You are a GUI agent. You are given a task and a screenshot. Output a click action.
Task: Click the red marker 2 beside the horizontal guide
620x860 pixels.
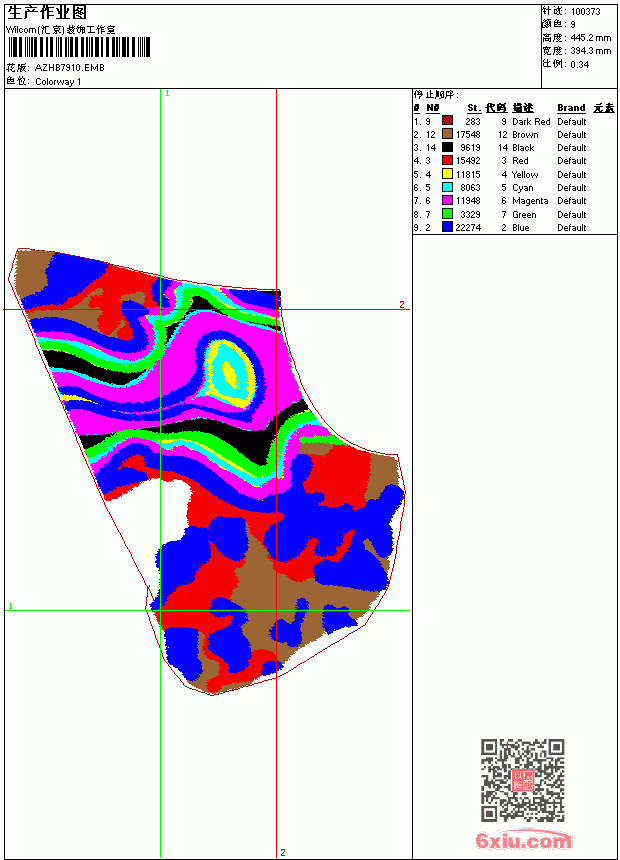(402, 304)
